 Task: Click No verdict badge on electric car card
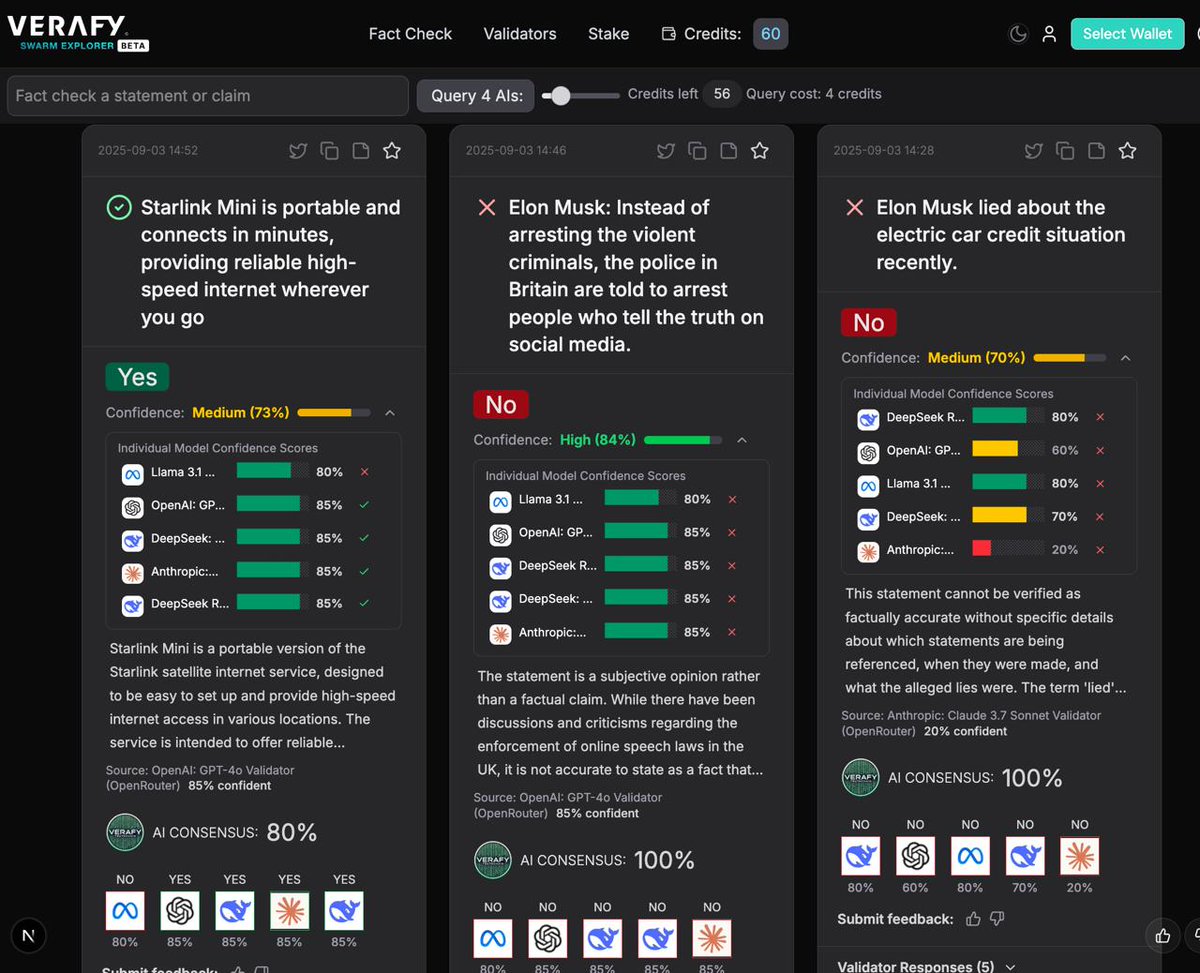(869, 322)
